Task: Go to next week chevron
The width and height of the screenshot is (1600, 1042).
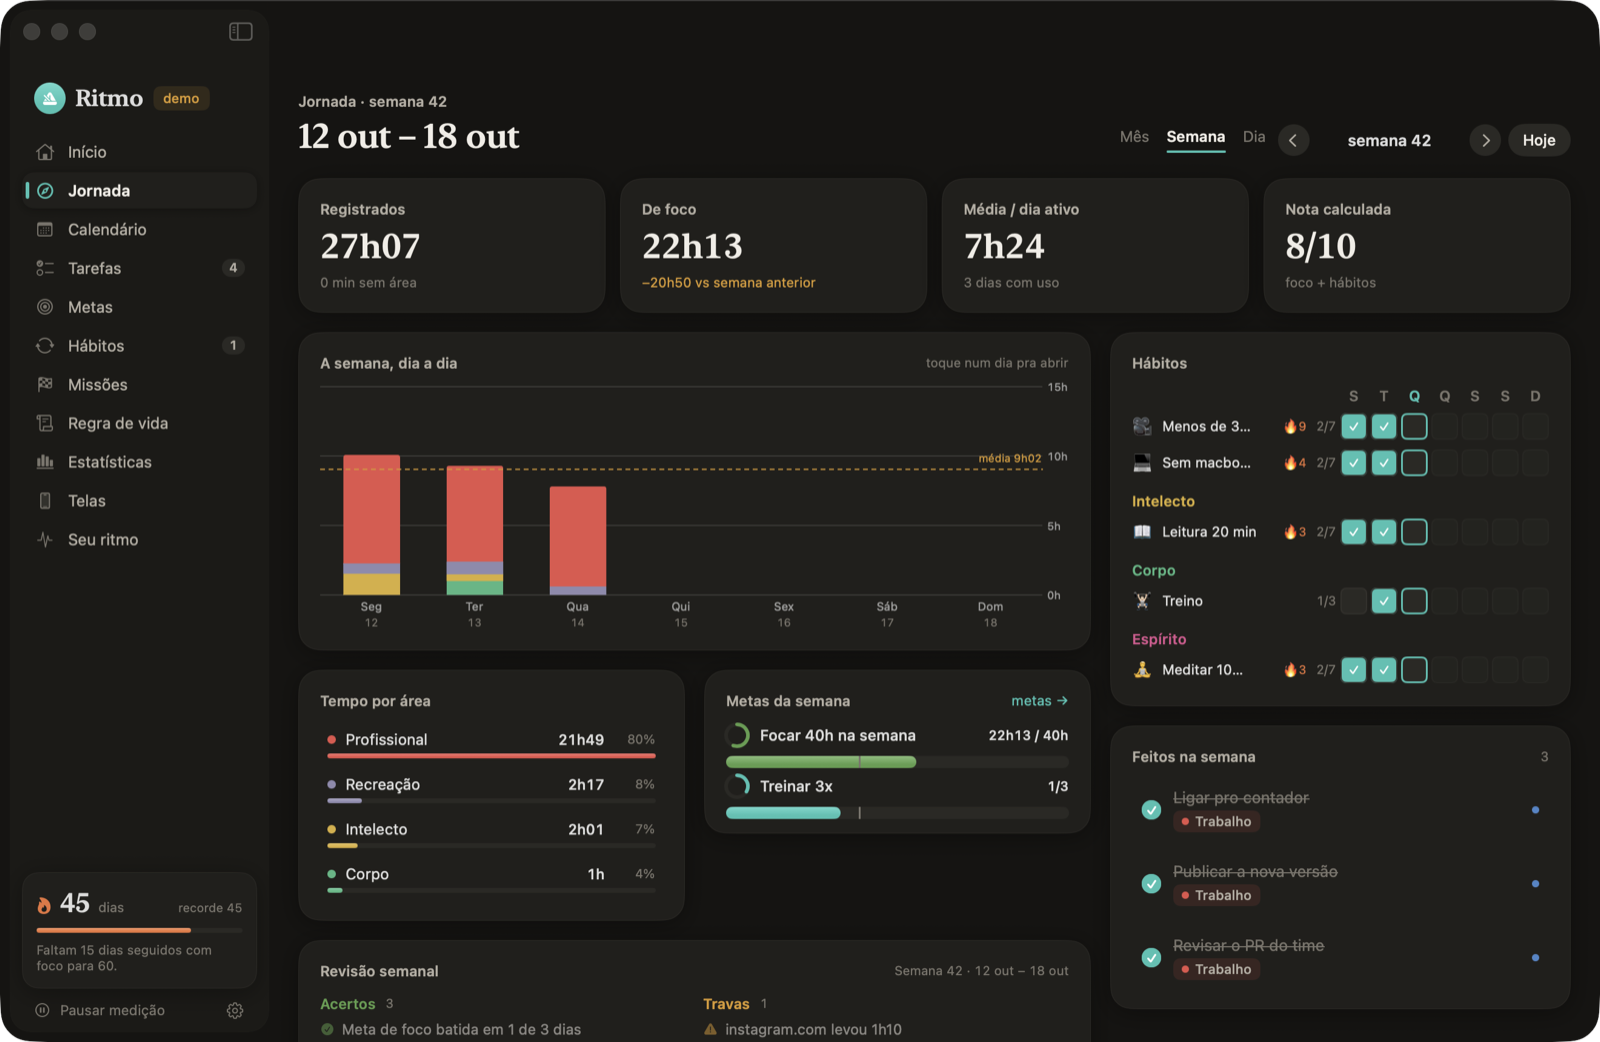Action: [1485, 141]
